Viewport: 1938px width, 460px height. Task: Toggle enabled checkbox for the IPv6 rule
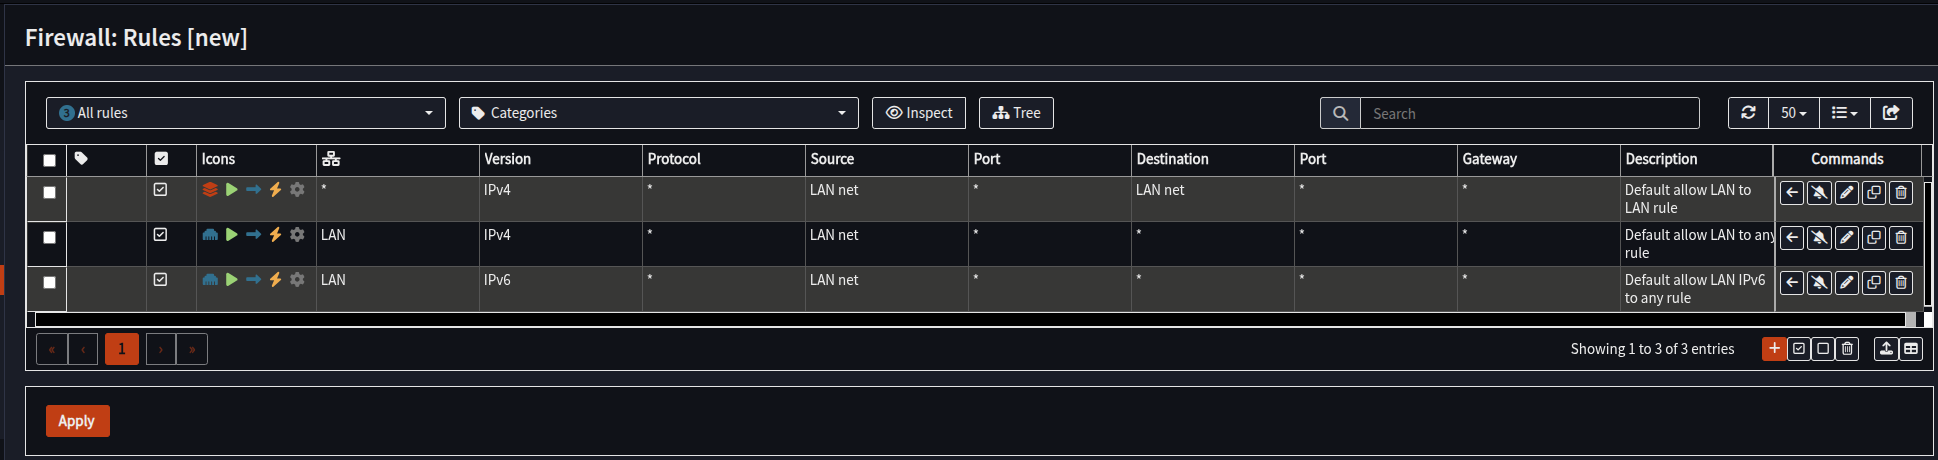tap(160, 280)
